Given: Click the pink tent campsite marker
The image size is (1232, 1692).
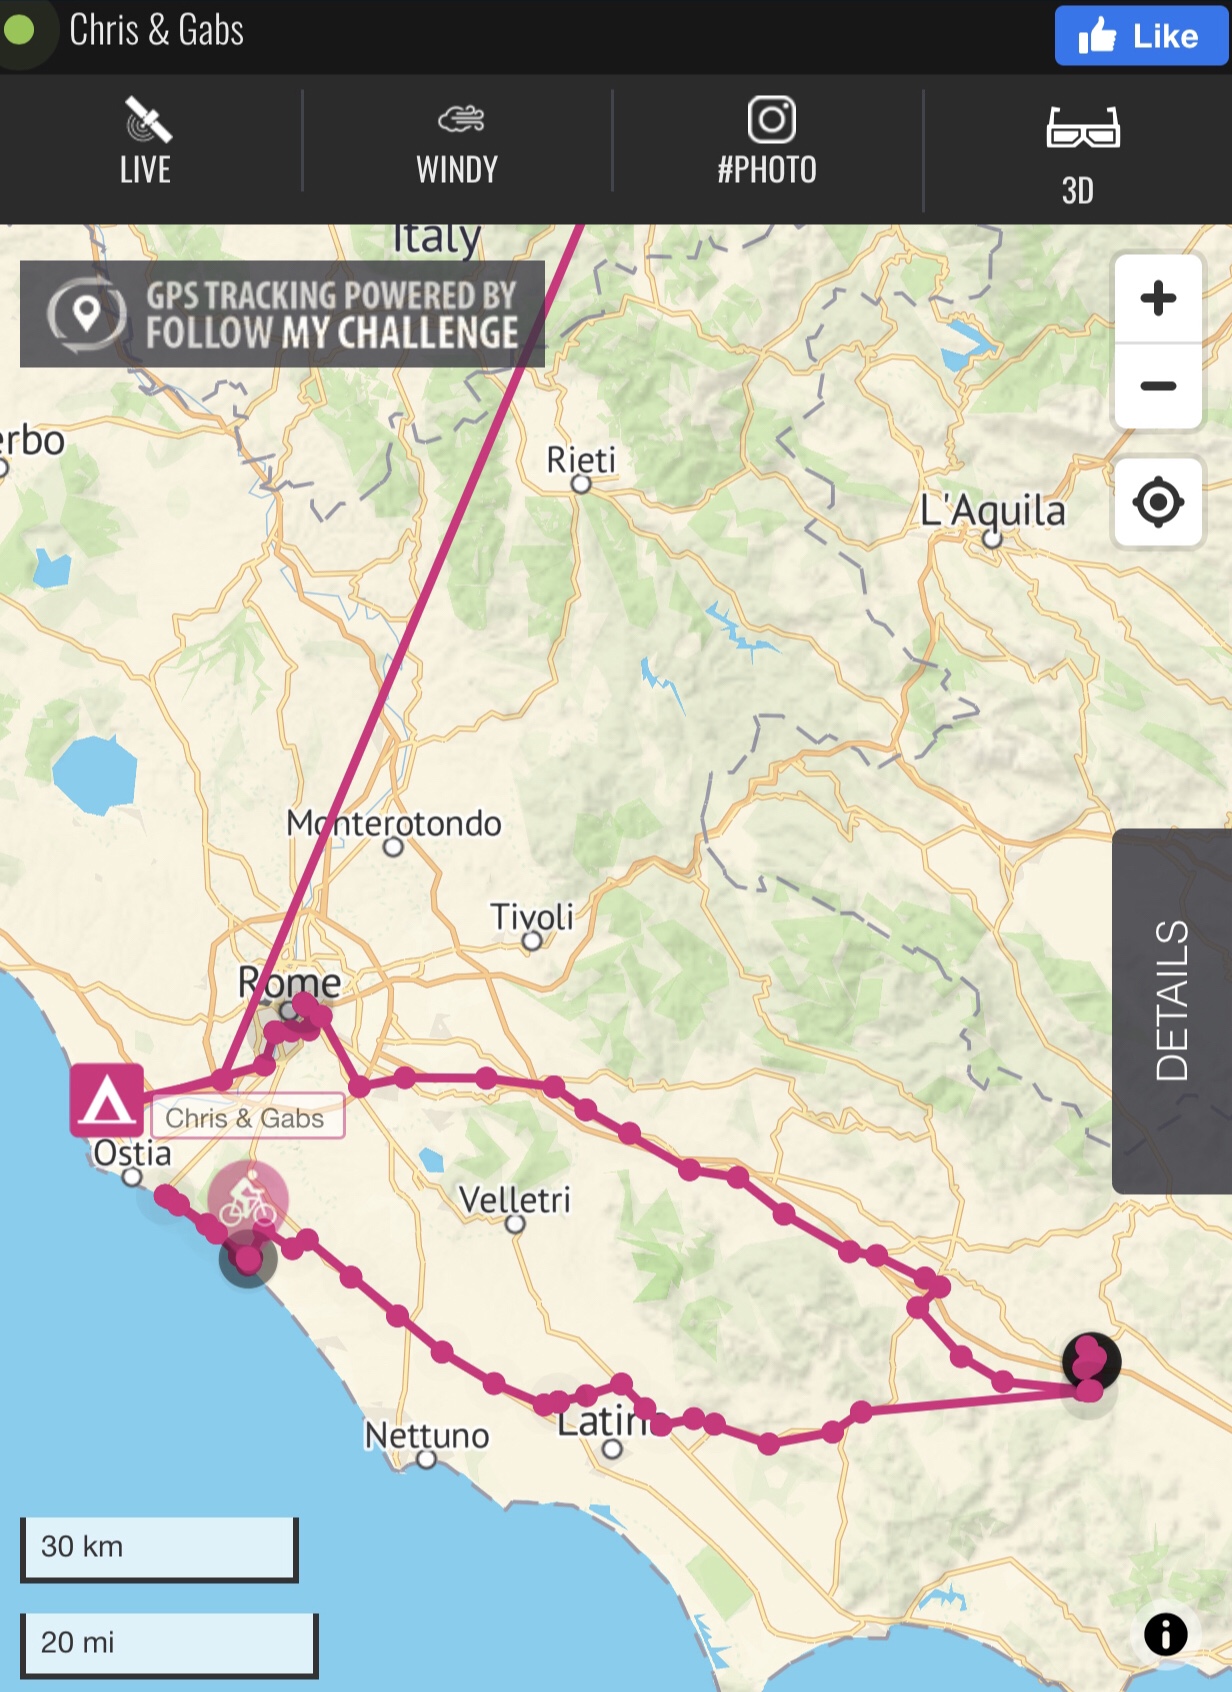Looking at the screenshot, I should [107, 1101].
